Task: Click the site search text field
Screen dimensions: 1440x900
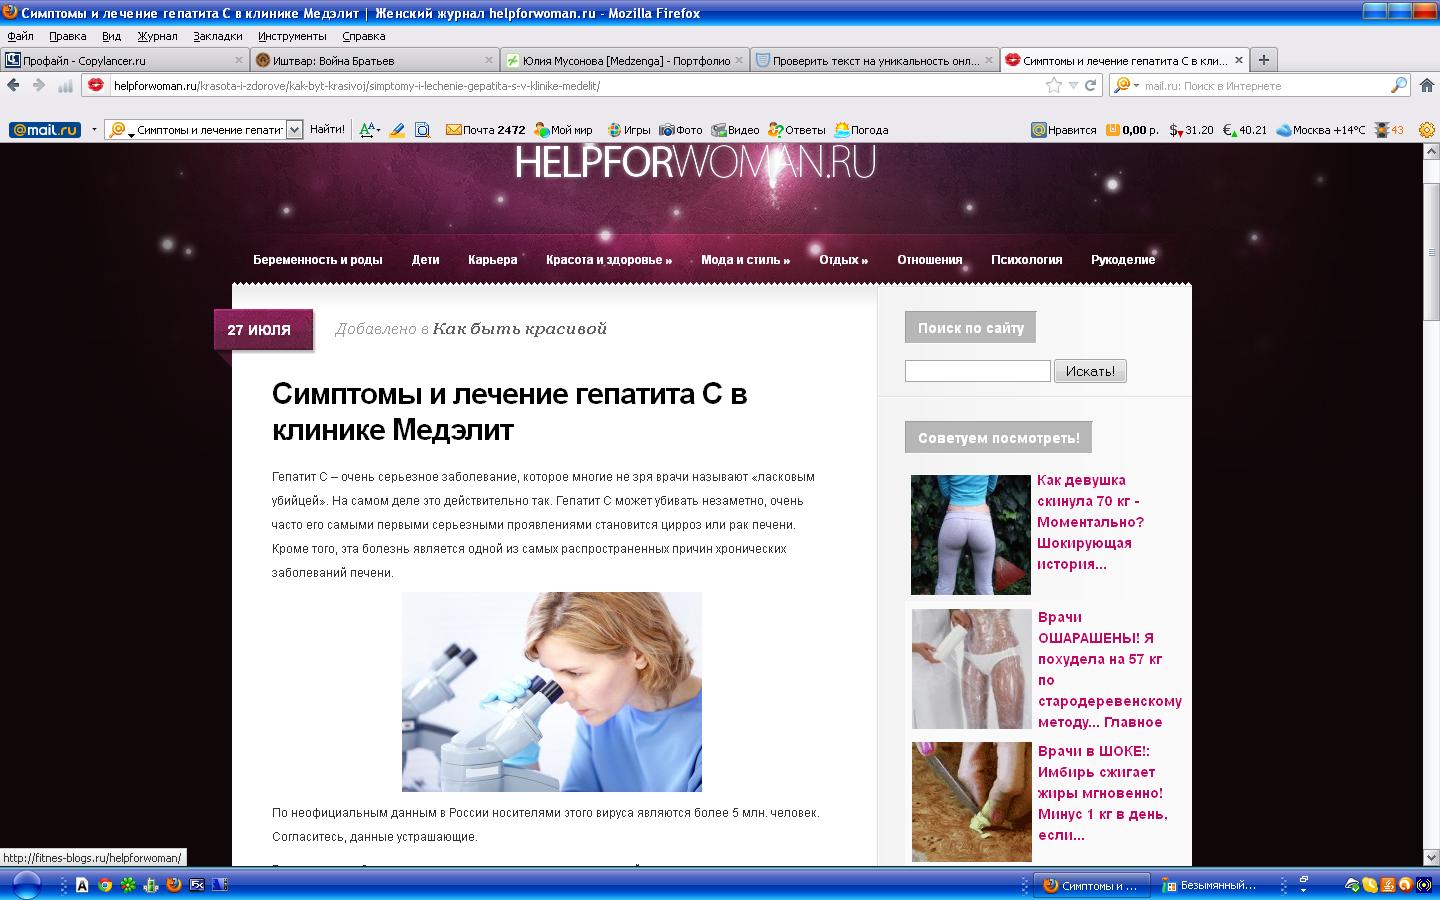Action: point(978,371)
